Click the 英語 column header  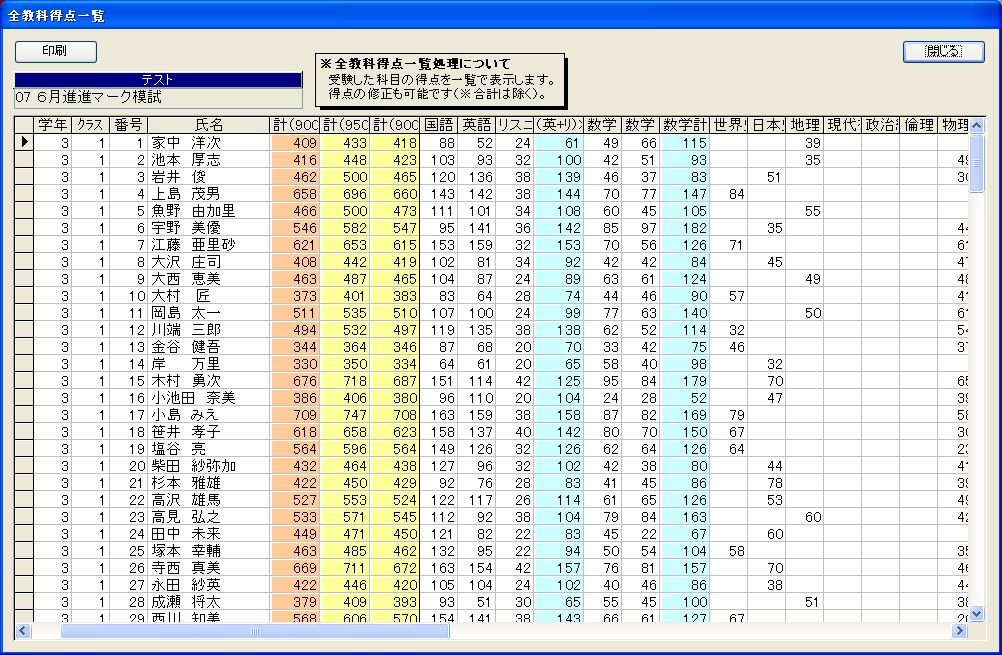[x=476, y=125]
